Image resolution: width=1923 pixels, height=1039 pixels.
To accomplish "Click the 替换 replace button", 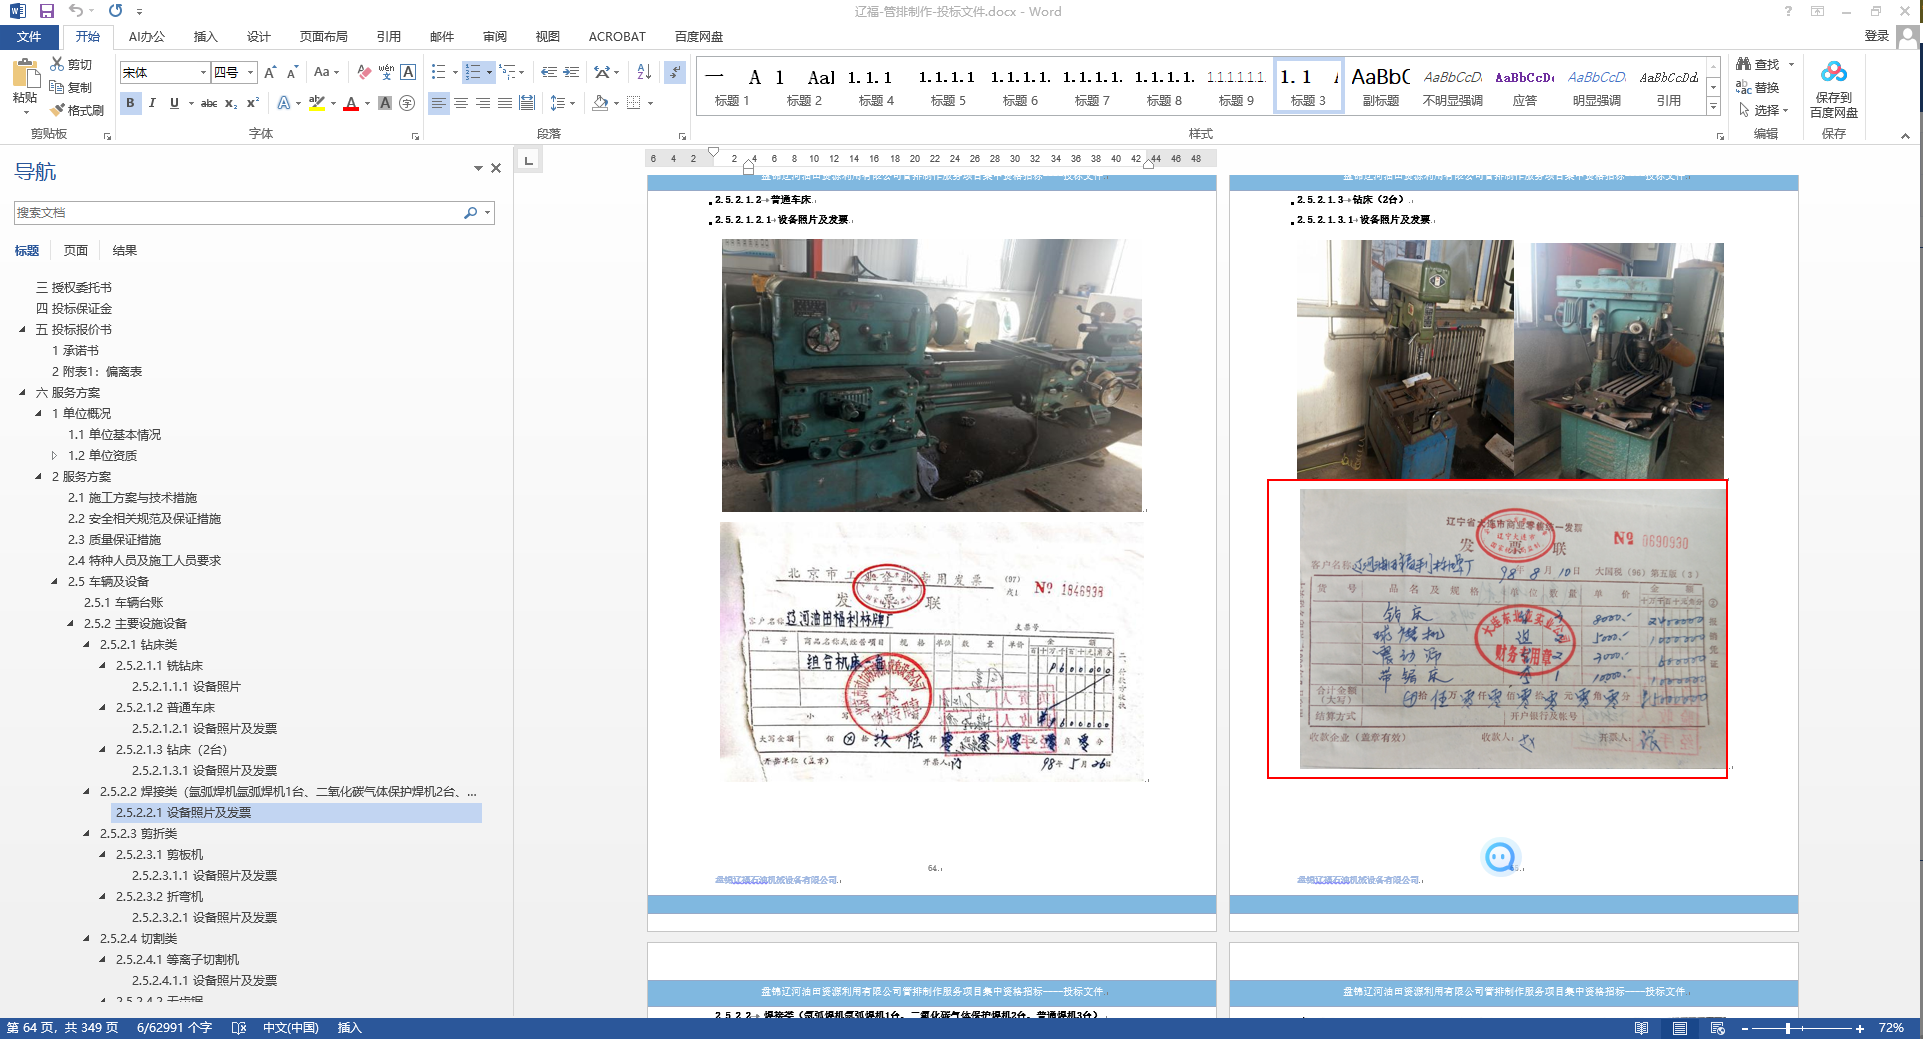I will click(x=1759, y=87).
